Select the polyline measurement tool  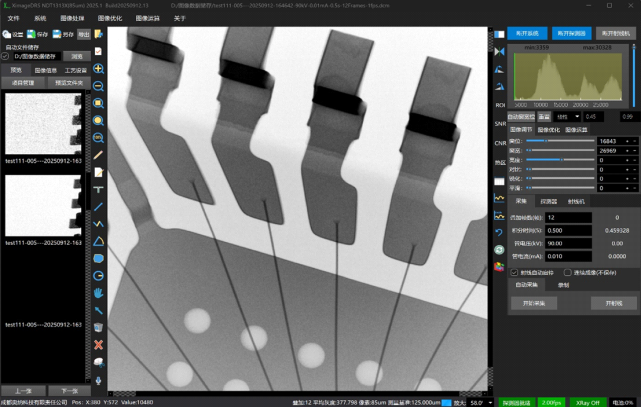click(x=99, y=223)
